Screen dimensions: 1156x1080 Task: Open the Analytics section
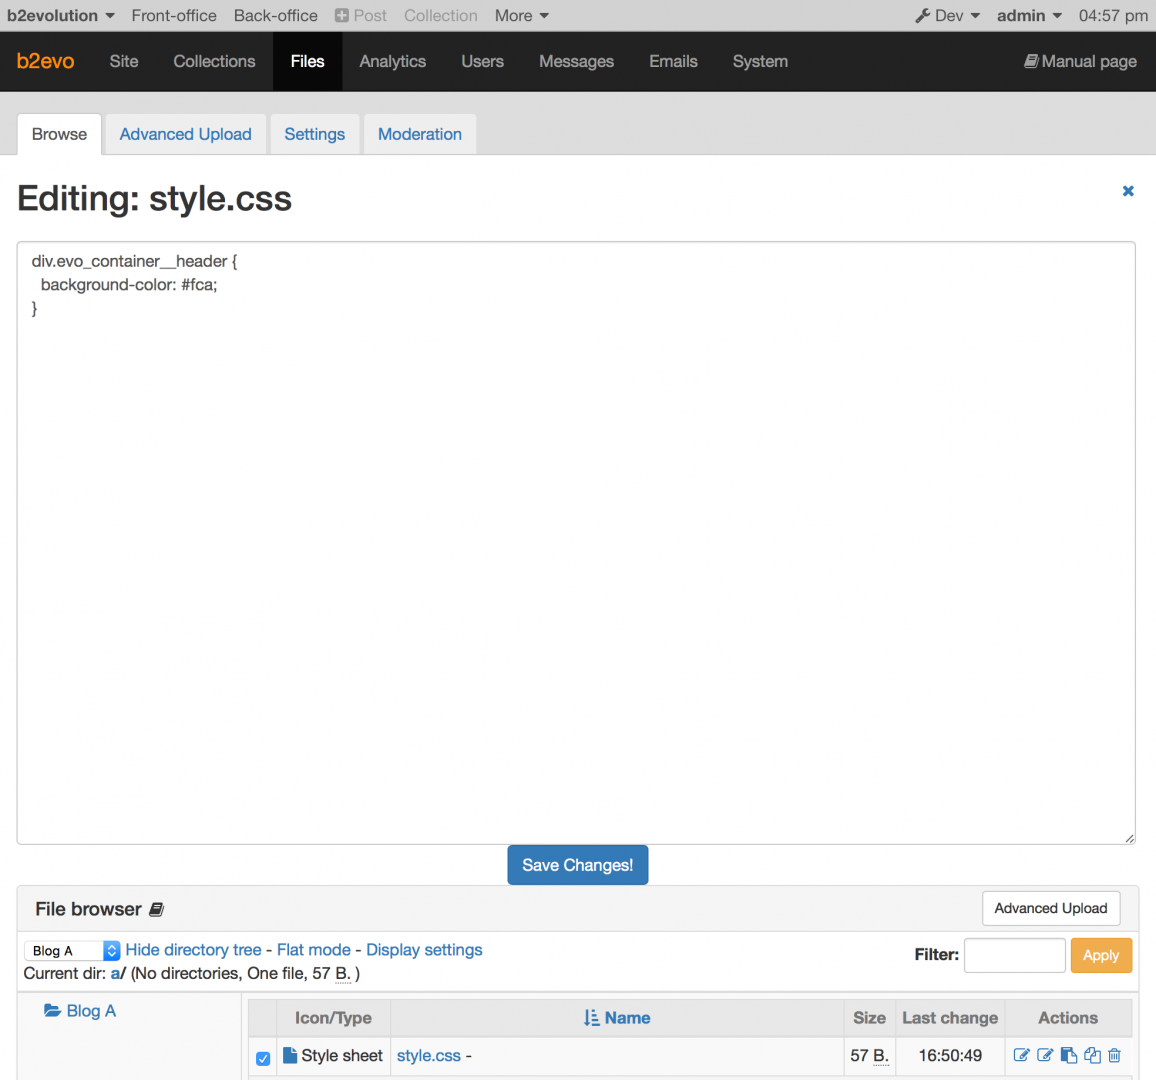pyautogui.click(x=392, y=61)
